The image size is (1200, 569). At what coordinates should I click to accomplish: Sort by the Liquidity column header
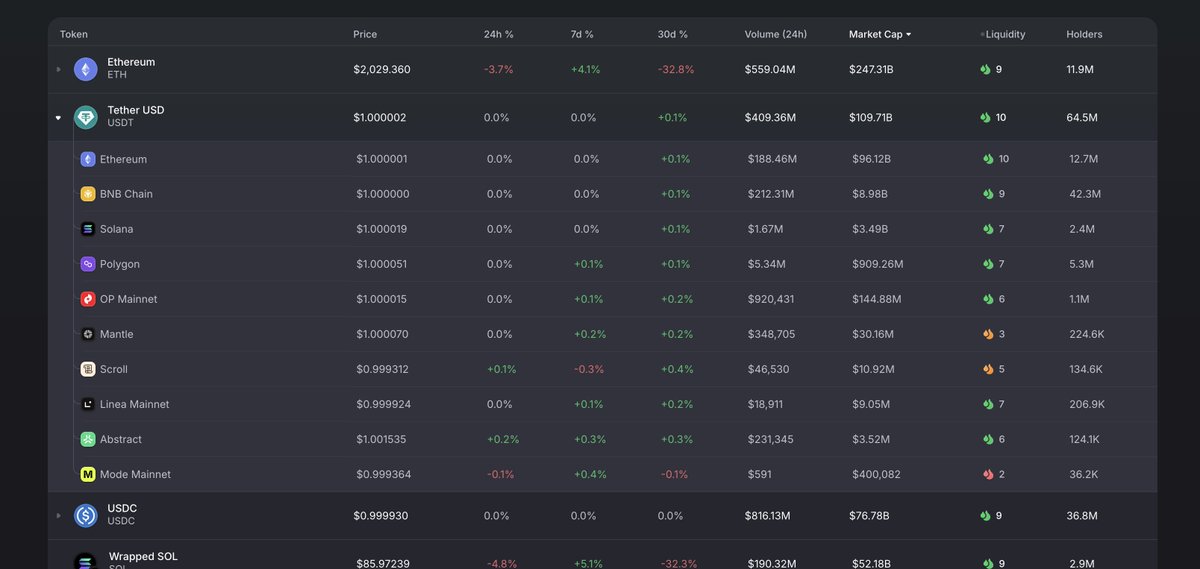(x=1005, y=34)
